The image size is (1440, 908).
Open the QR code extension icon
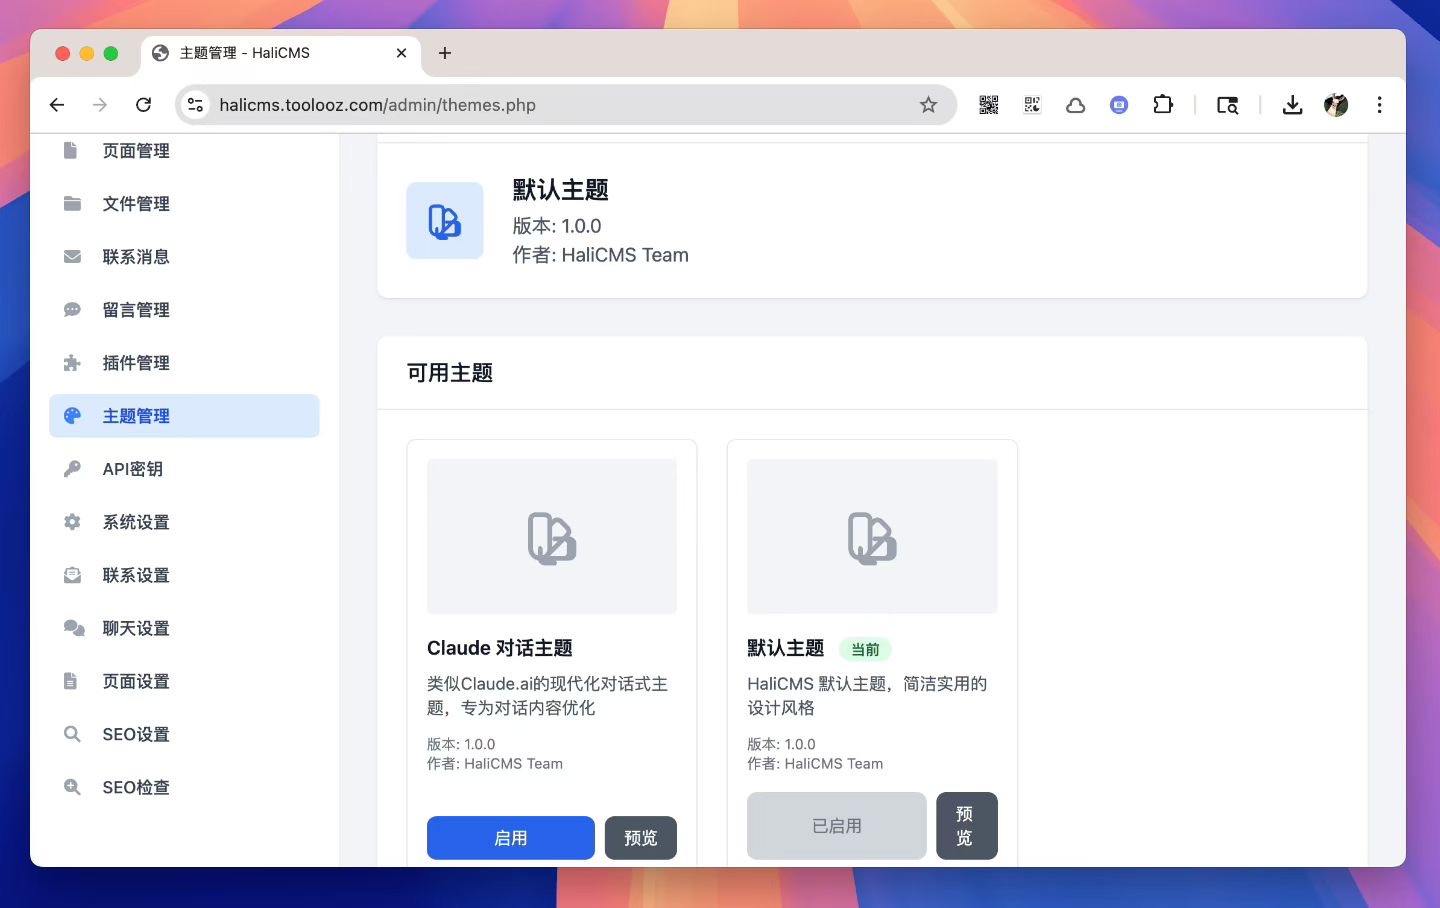point(988,105)
